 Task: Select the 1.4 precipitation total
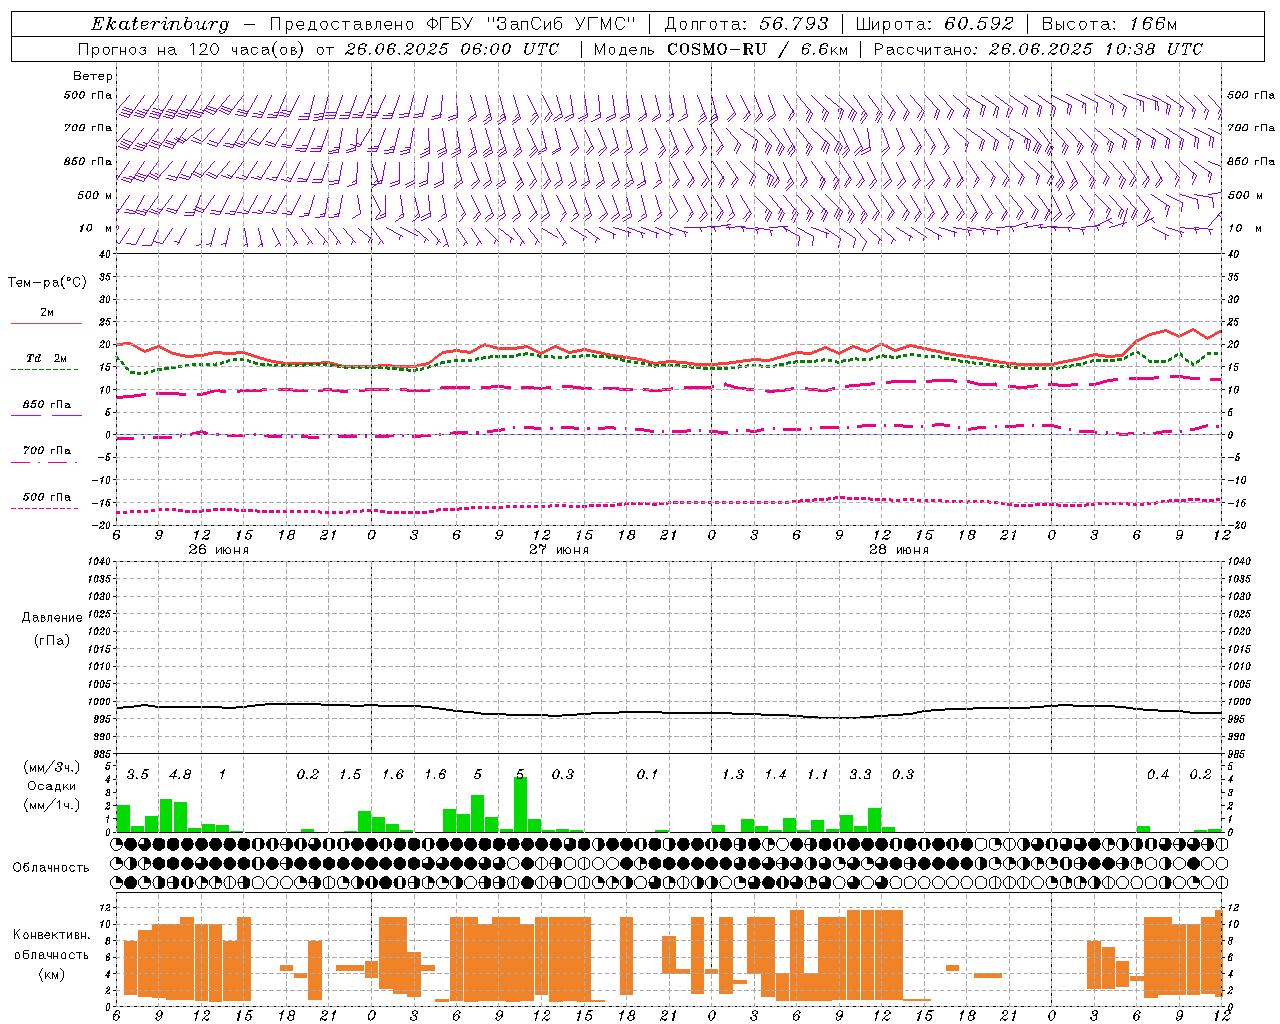[776, 775]
